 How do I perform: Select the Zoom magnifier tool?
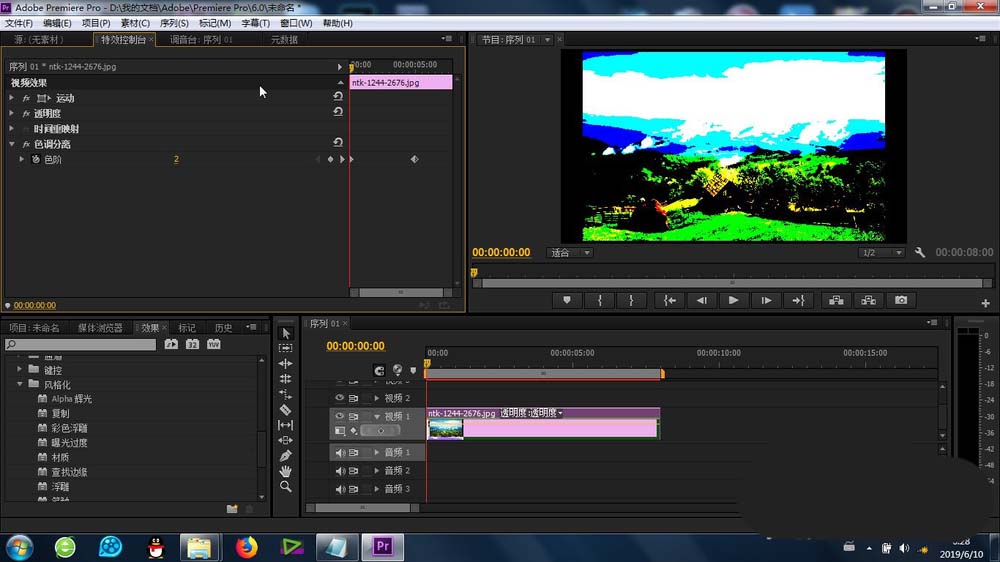point(285,486)
